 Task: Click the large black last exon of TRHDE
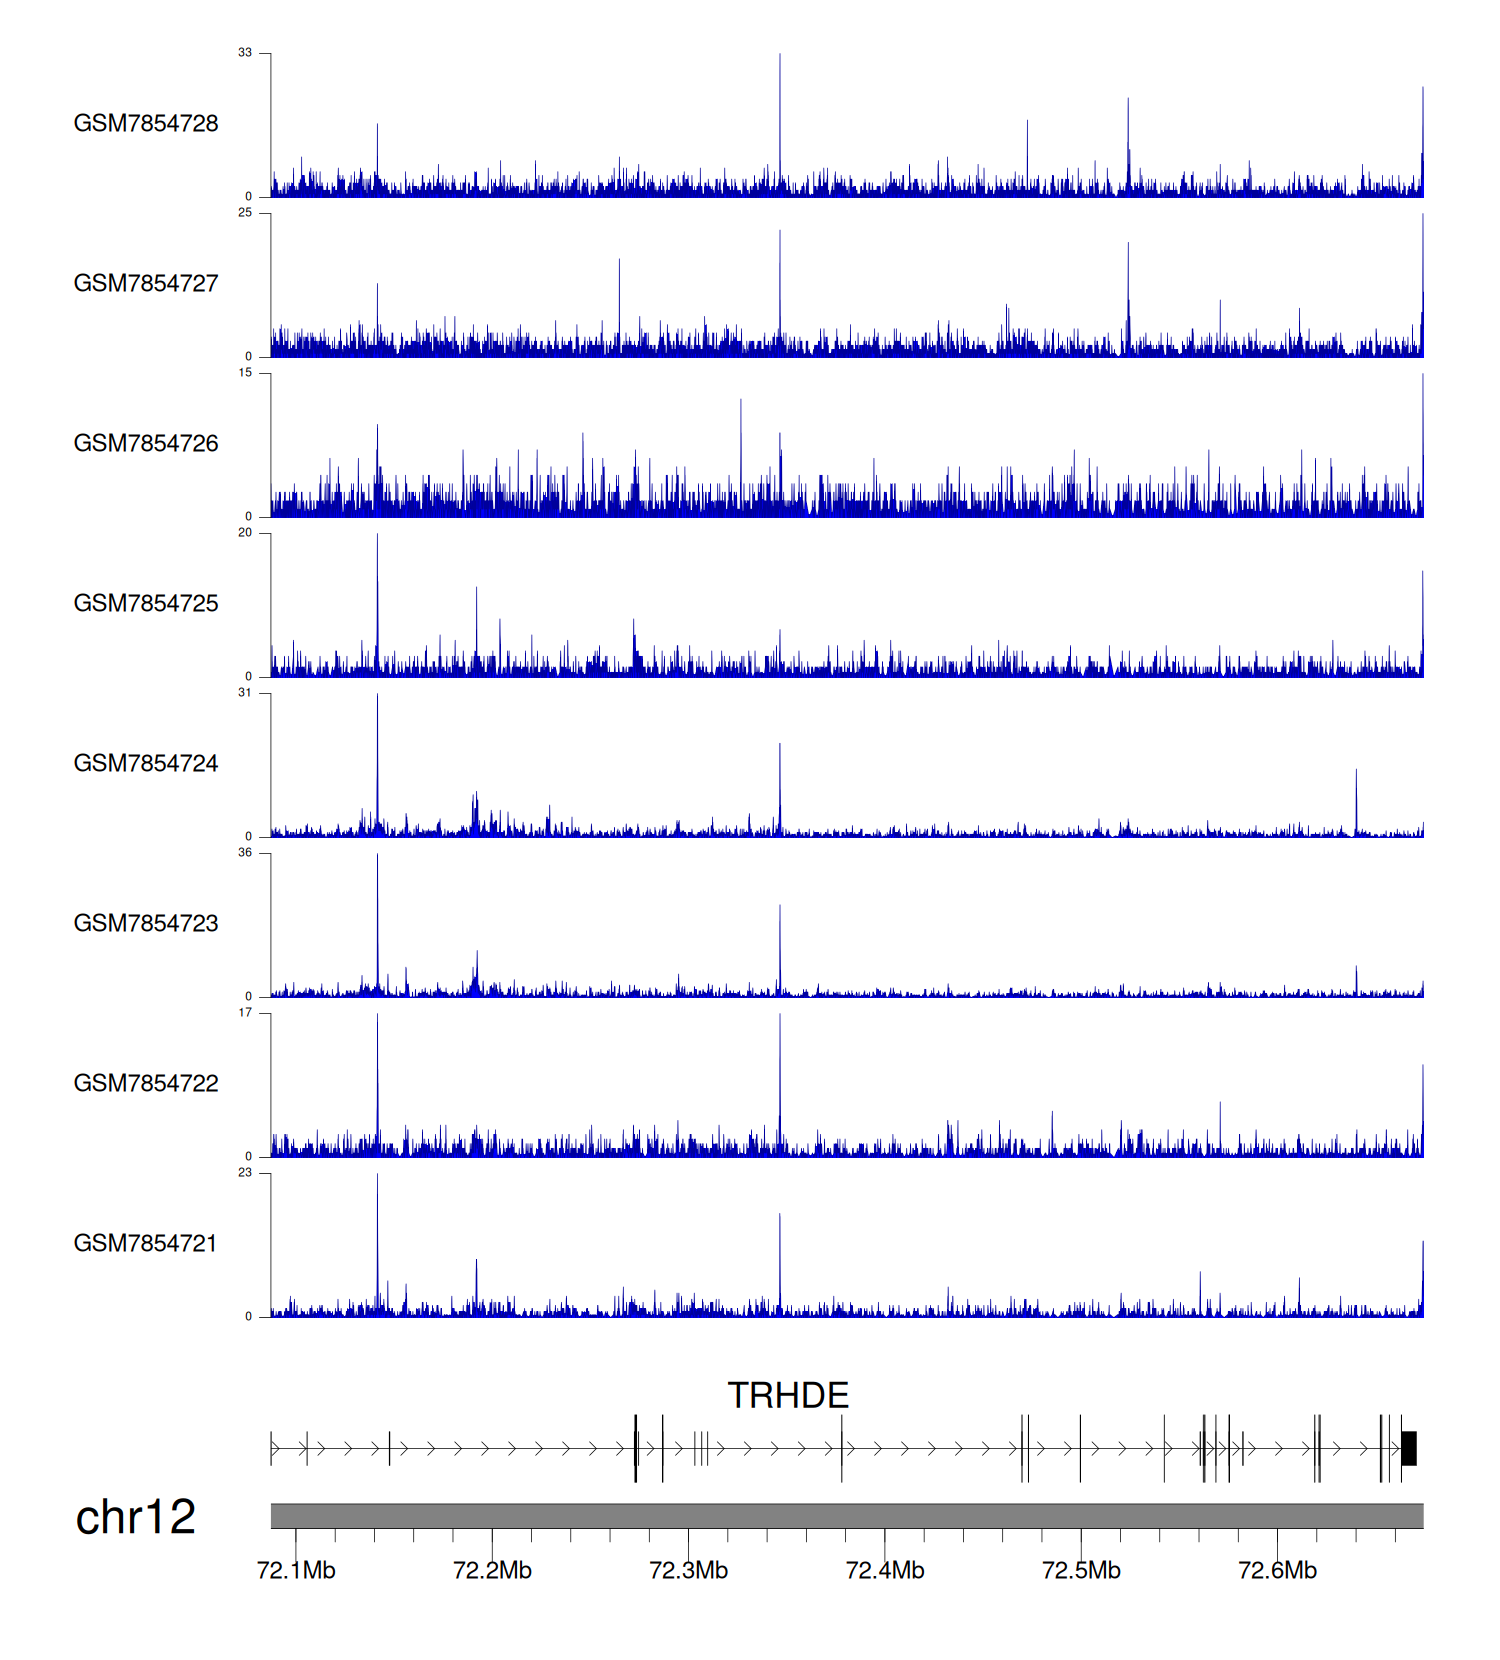(1409, 1448)
